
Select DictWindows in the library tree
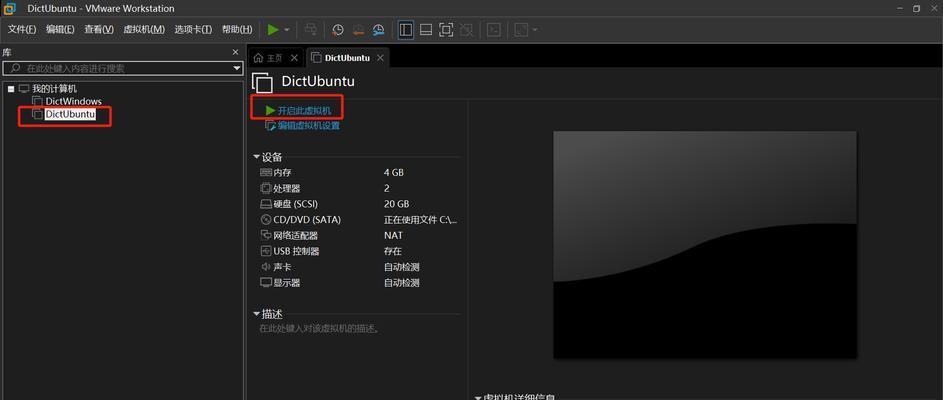coord(73,101)
